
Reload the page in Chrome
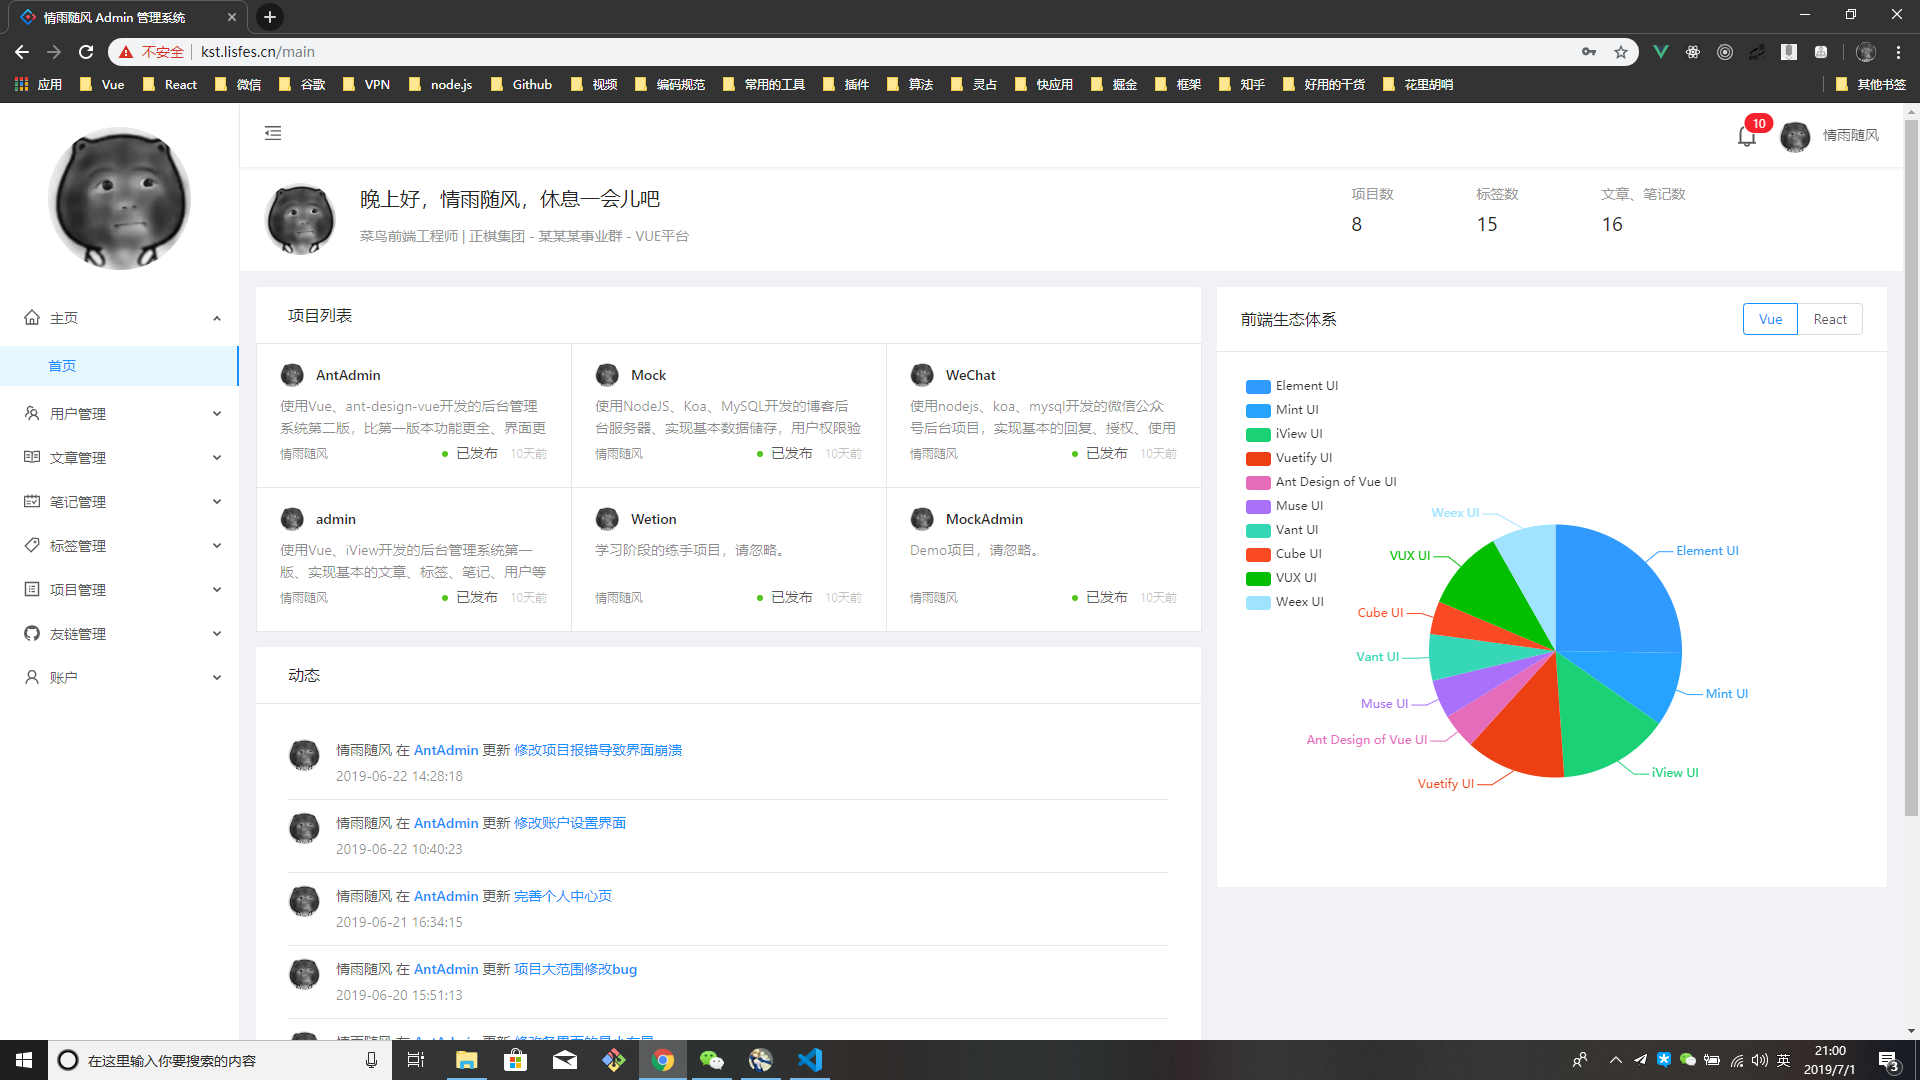[86, 52]
